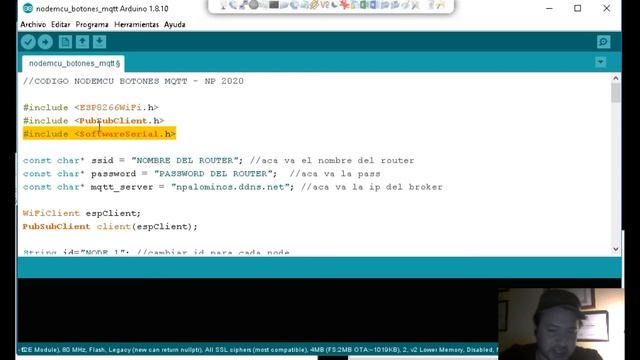Viewport: 640px width, 360px height.
Task: Click the comment "aca va el nombre del router"
Action: point(332,160)
